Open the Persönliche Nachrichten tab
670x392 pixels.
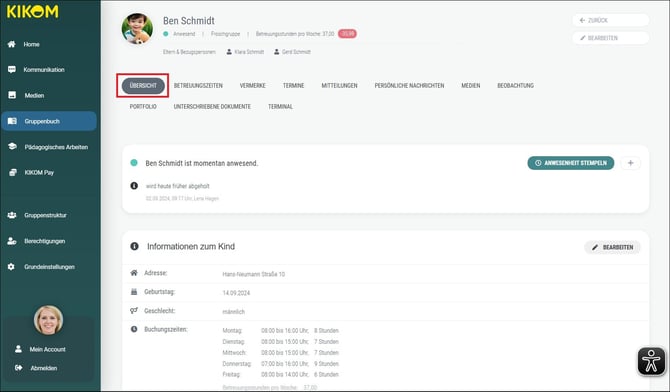409,85
